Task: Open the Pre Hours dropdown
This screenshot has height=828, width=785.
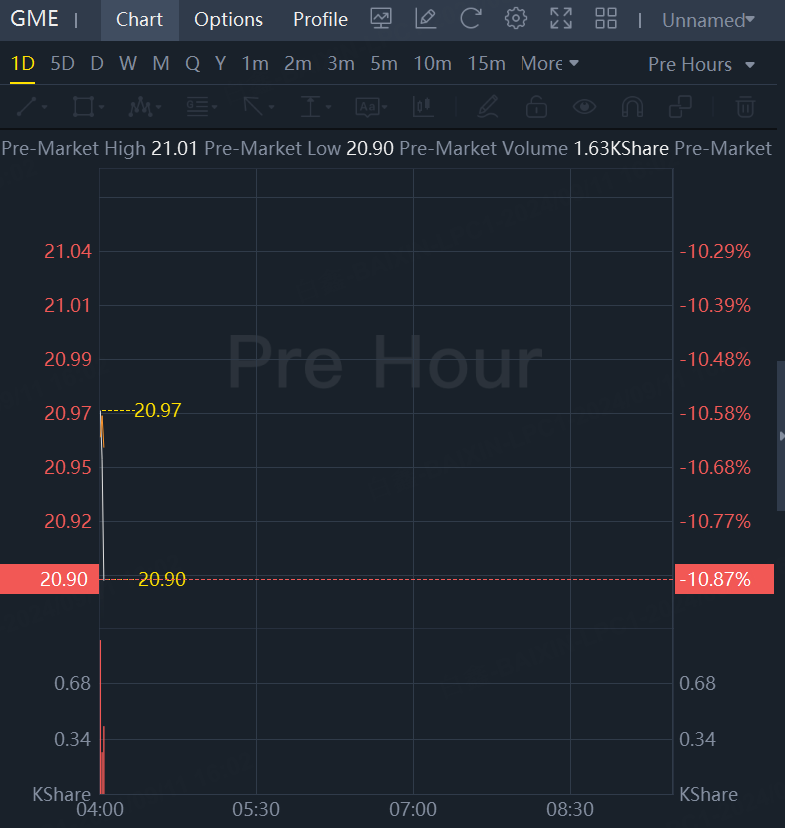Action: click(701, 65)
